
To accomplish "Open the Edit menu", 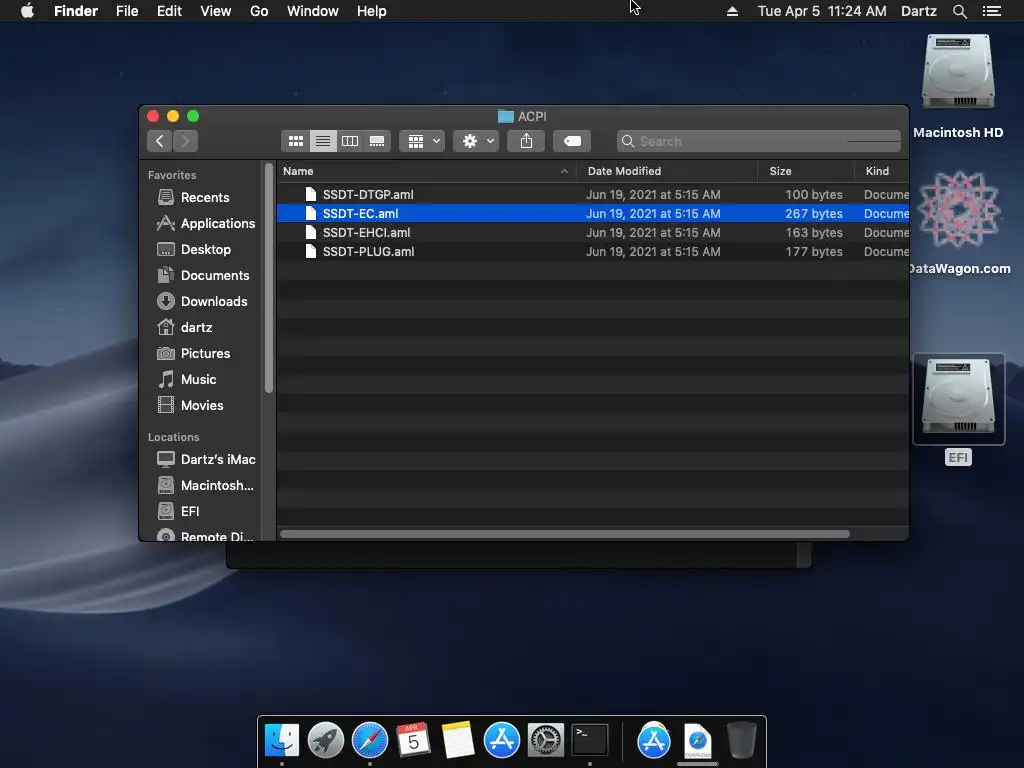I will pyautogui.click(x=169, y=11).
